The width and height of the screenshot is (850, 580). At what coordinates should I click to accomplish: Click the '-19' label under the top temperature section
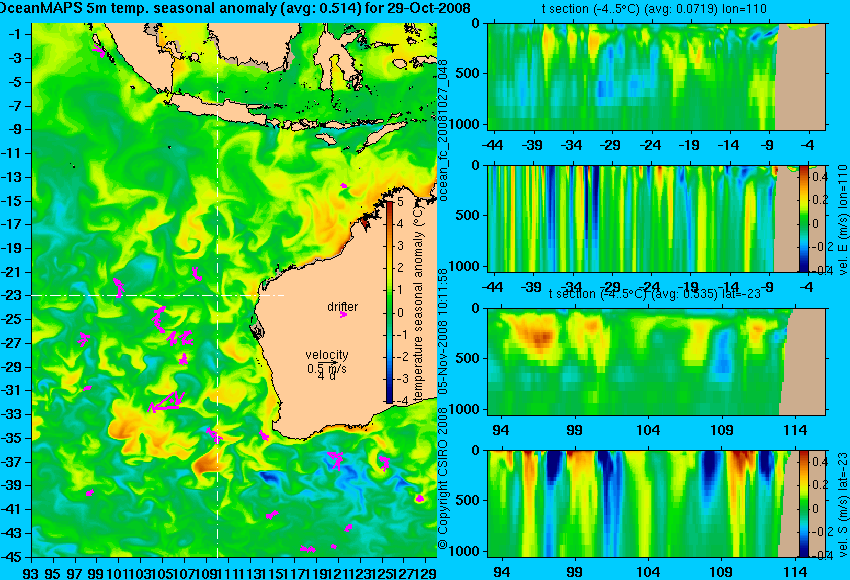pos(689,145)
